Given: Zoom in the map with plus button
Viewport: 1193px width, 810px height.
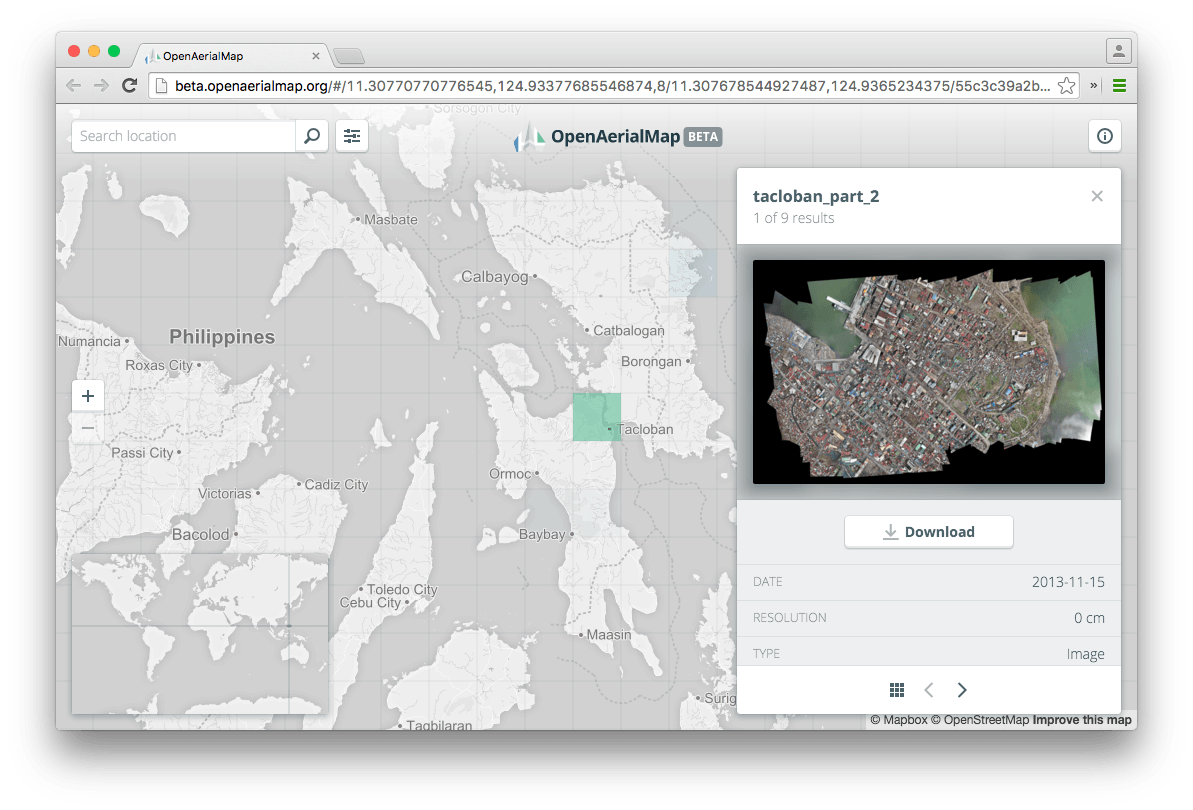Looking at the screenshot, I should 88,396.
